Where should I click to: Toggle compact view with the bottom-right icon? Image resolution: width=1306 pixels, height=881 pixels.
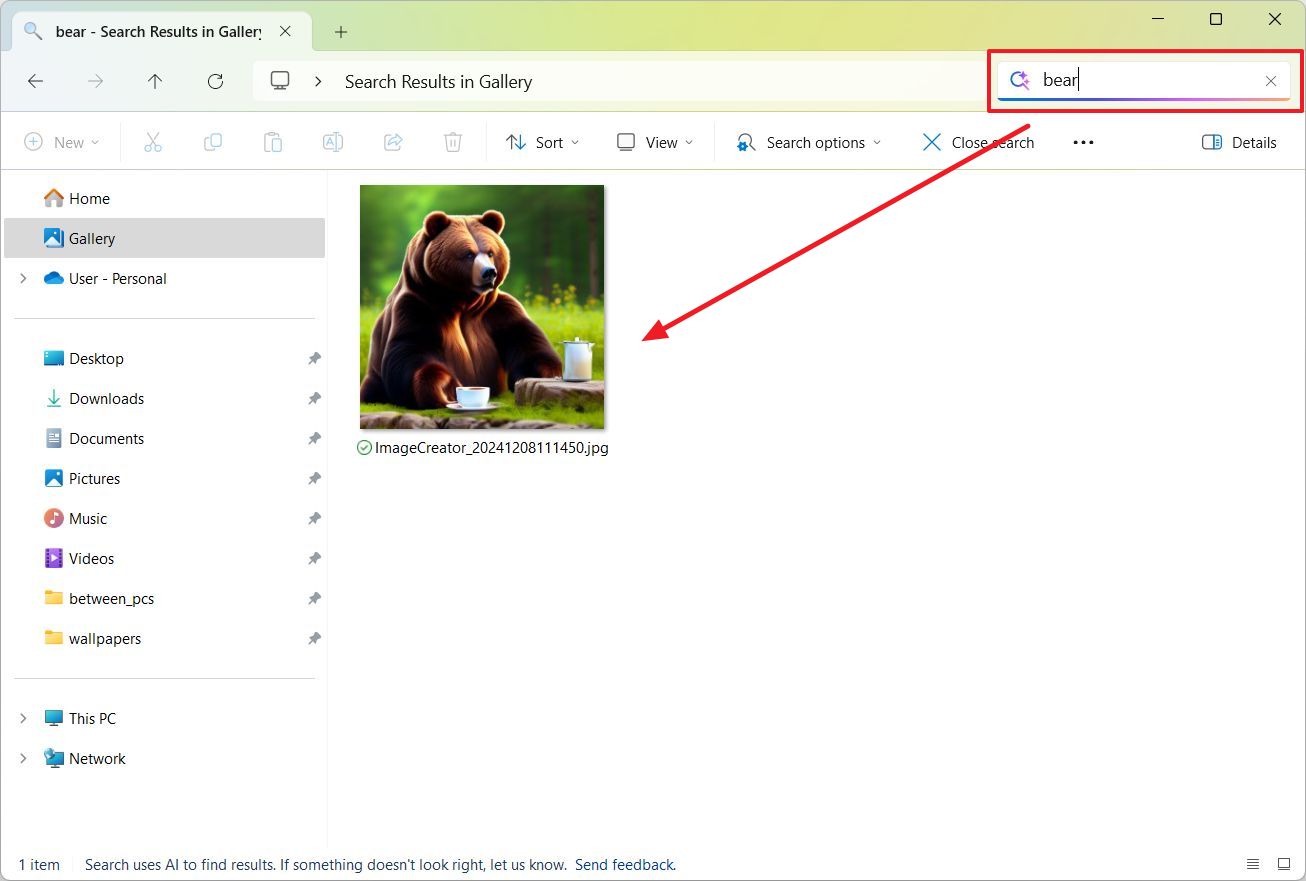[1283, 863]
